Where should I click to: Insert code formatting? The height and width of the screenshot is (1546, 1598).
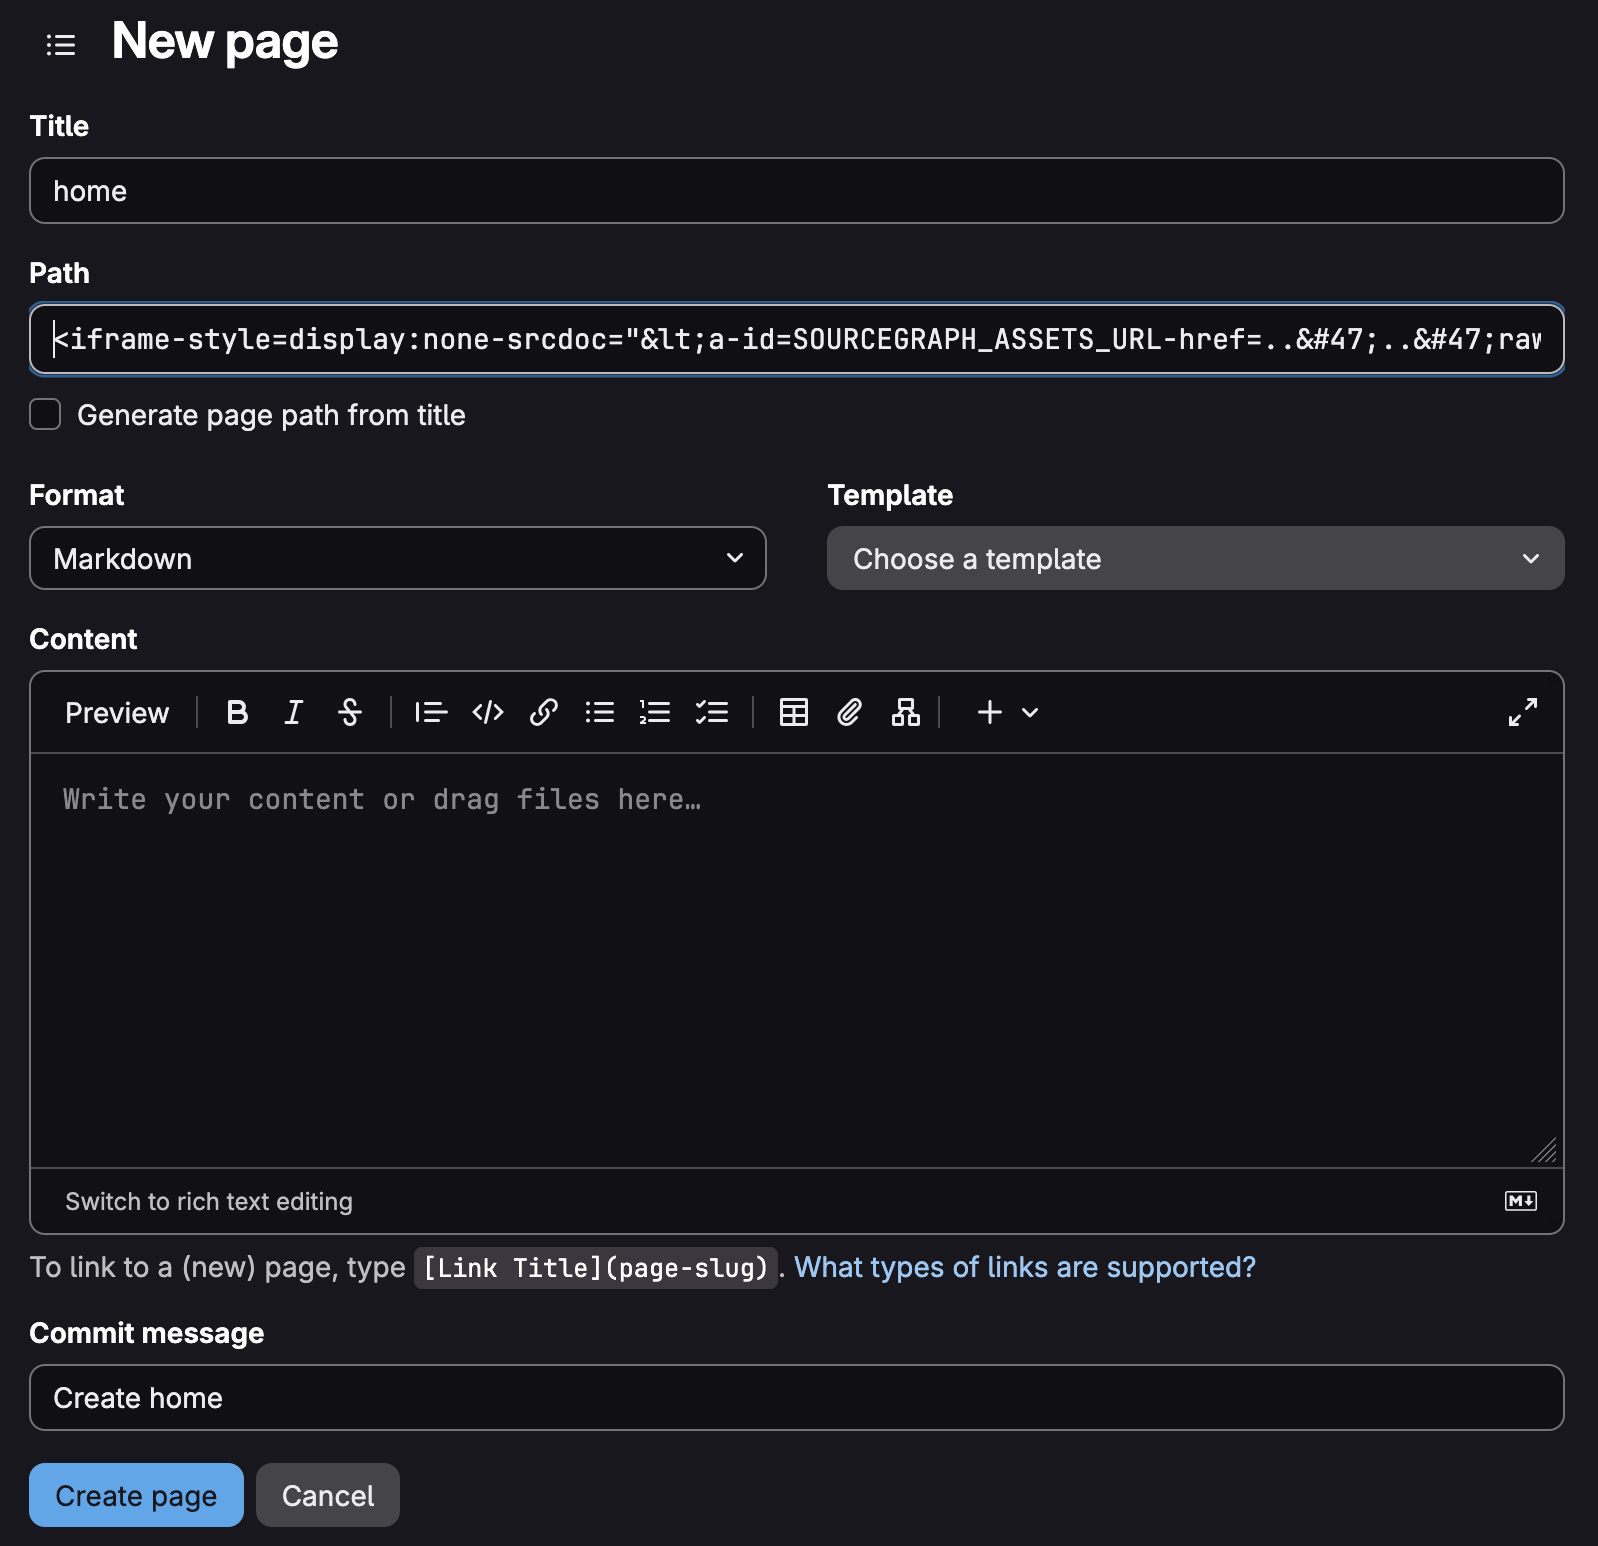[x=487, y=712]
